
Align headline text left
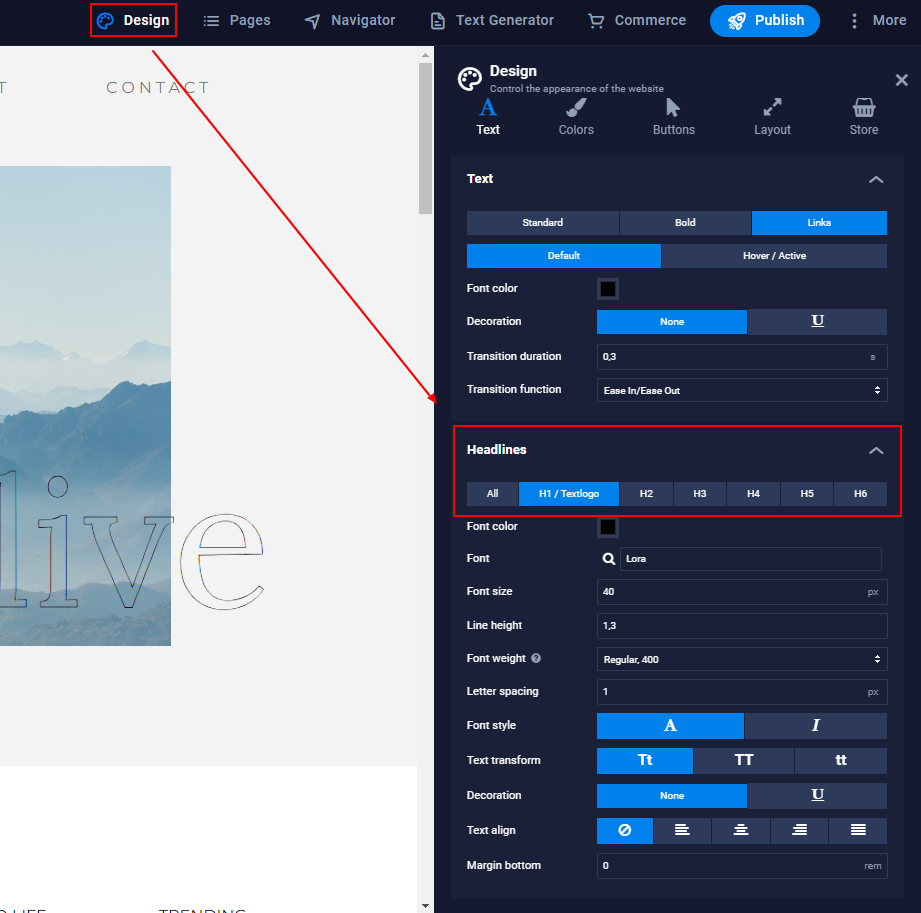(682, 830)
